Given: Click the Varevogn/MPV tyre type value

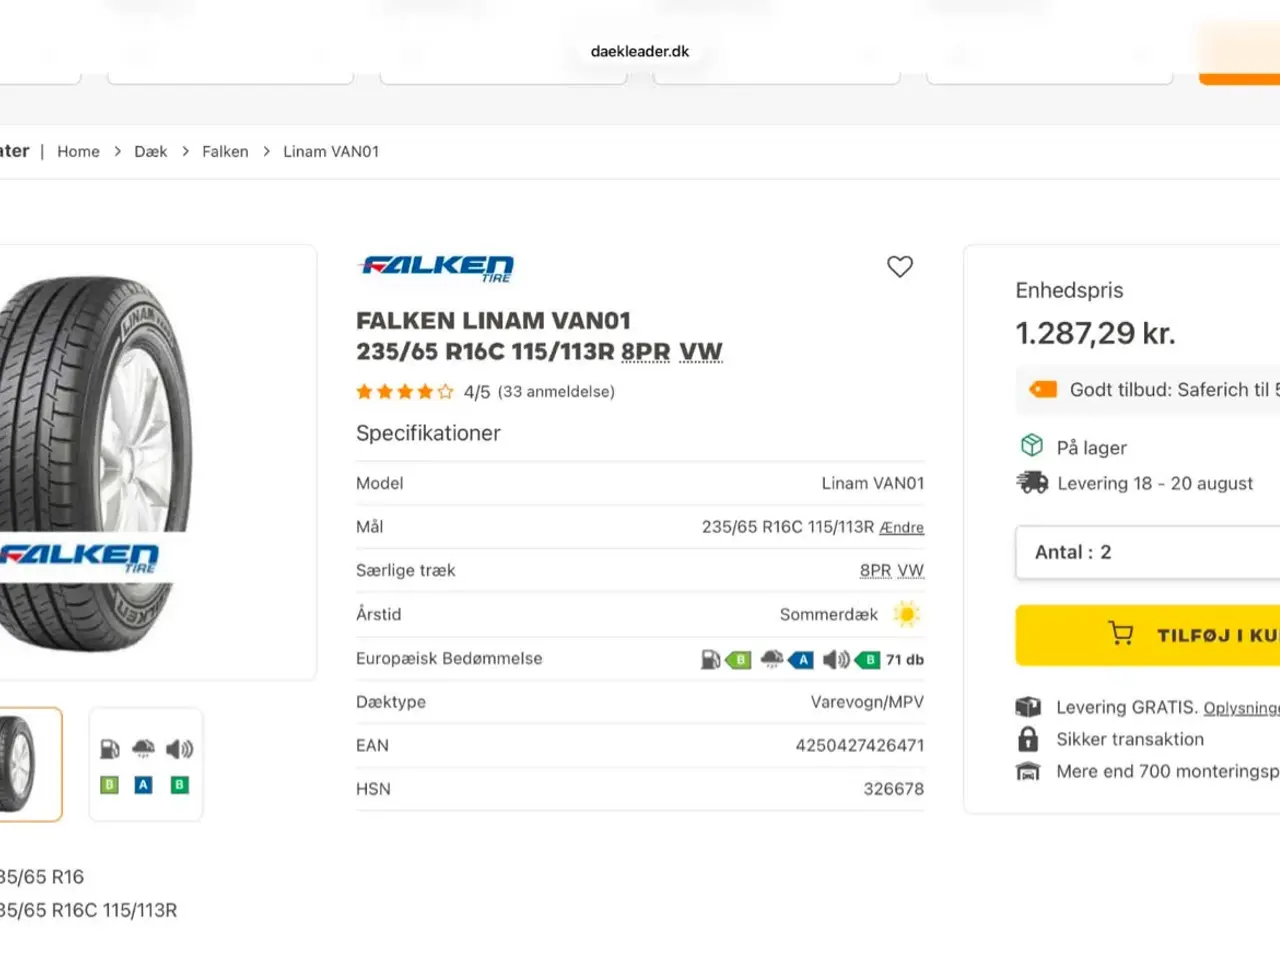Looking at the screenshot, I should point(868,702).
